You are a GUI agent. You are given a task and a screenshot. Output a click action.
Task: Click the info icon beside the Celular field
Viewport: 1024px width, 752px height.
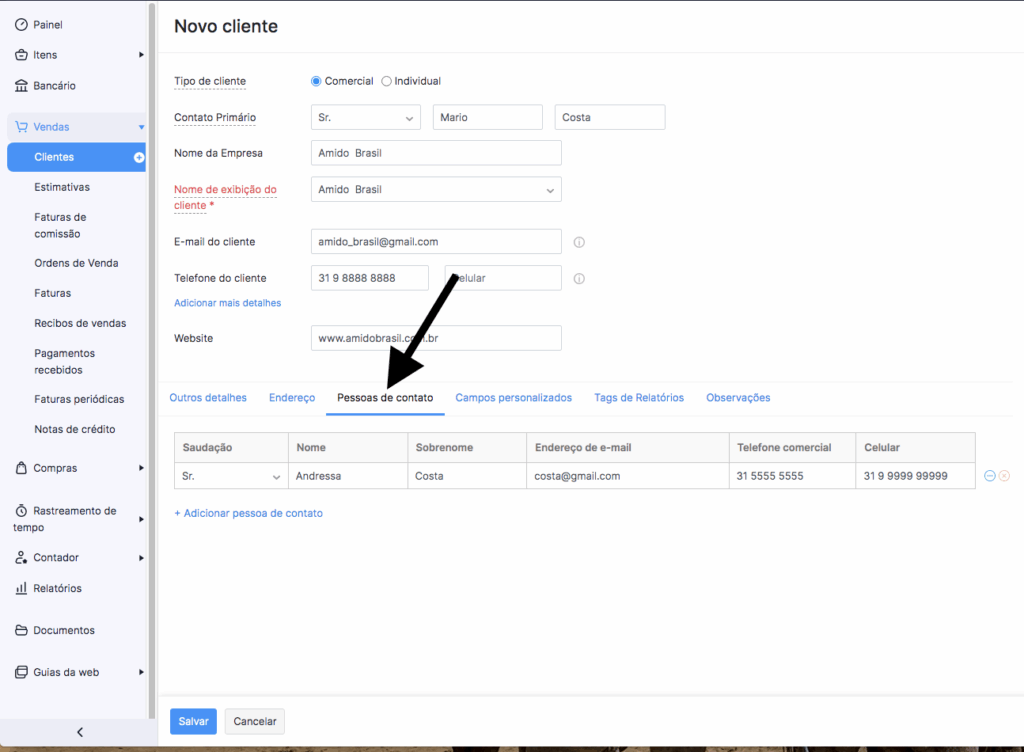click(x=579, y=279)
